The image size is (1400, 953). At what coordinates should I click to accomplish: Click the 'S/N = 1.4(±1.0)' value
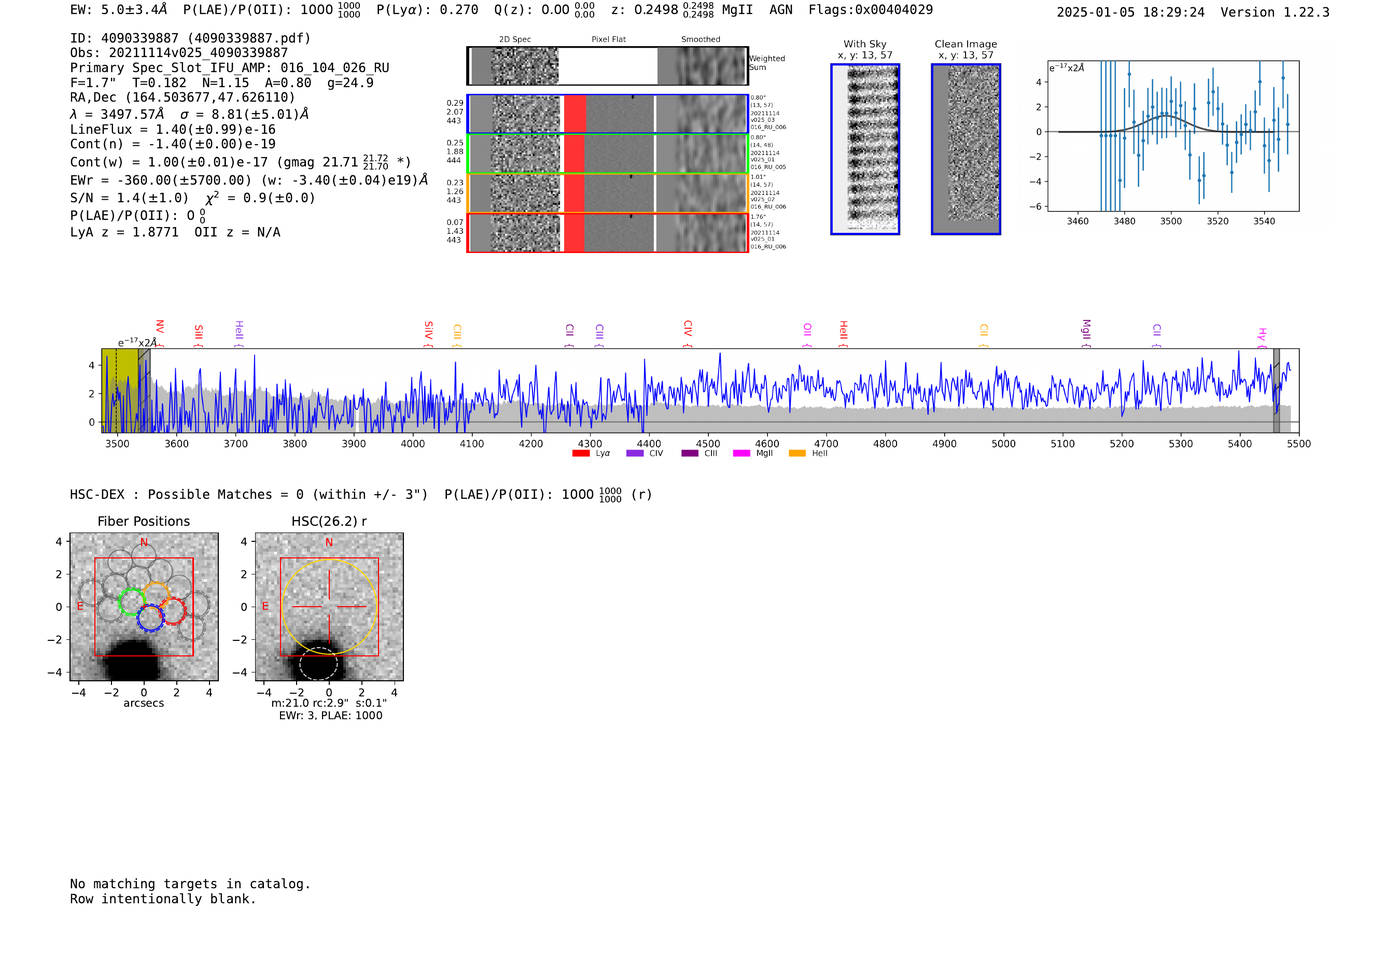129,198
